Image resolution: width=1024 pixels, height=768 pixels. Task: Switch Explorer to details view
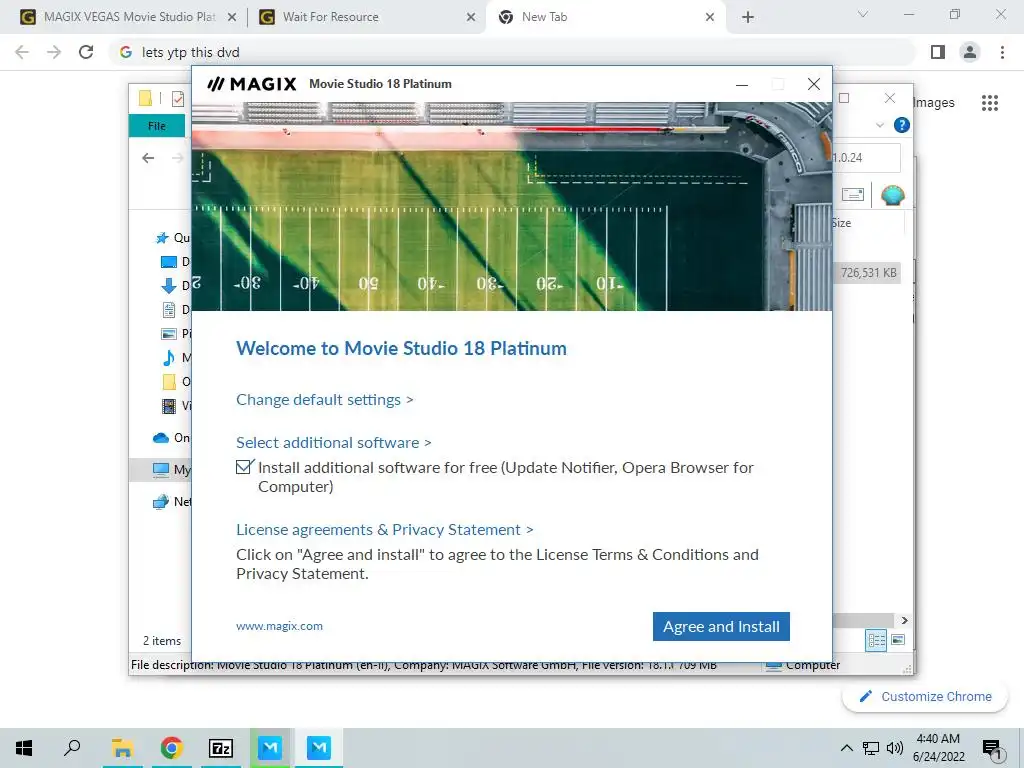click(876, 640)
